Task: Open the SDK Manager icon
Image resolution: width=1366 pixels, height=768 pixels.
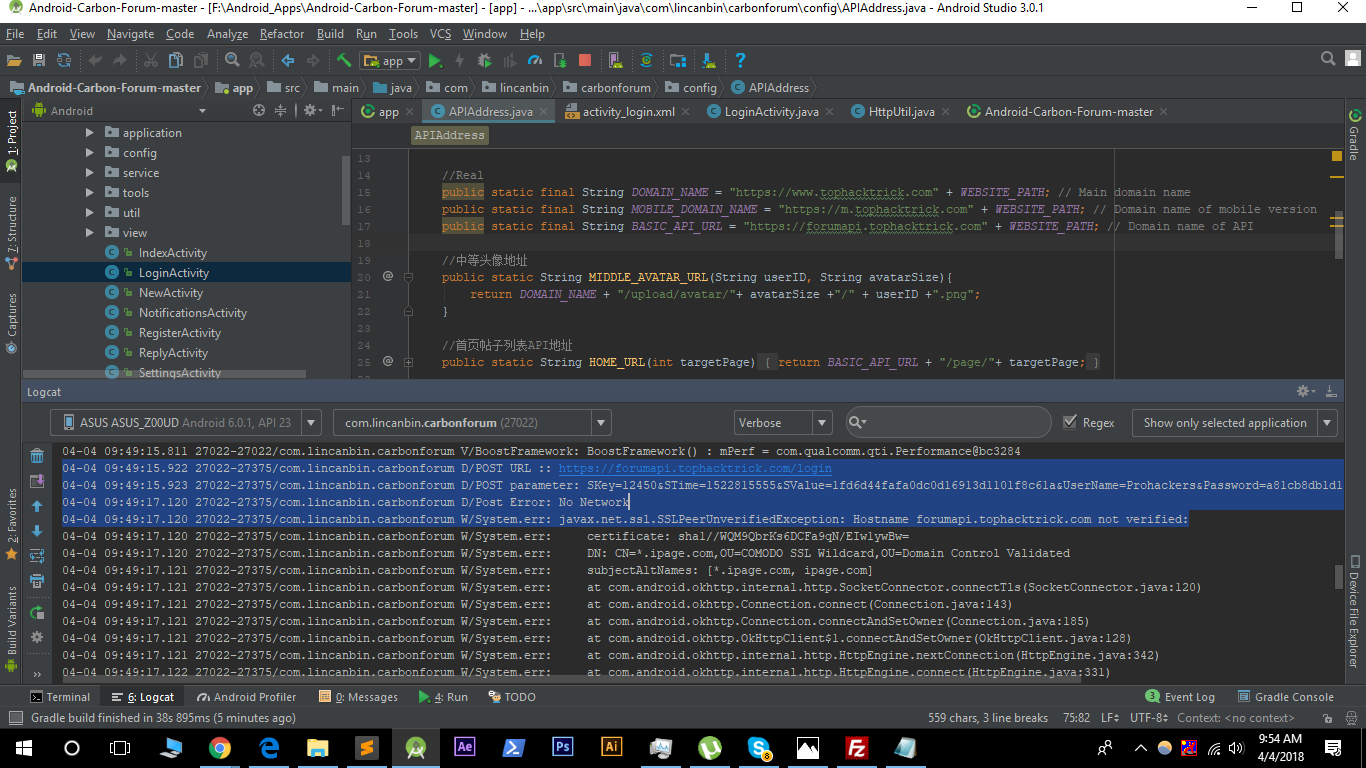Action: pos(709,61)
